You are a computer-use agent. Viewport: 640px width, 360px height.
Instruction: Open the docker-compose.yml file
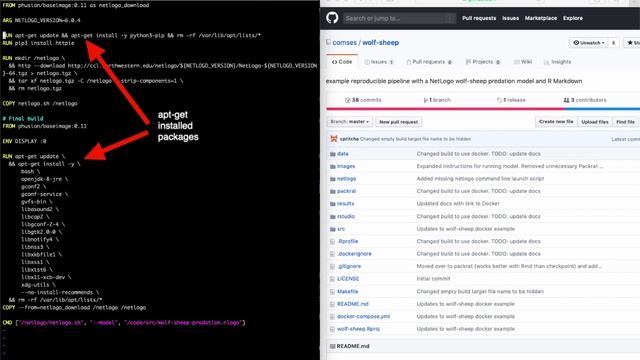pos(363,316)
